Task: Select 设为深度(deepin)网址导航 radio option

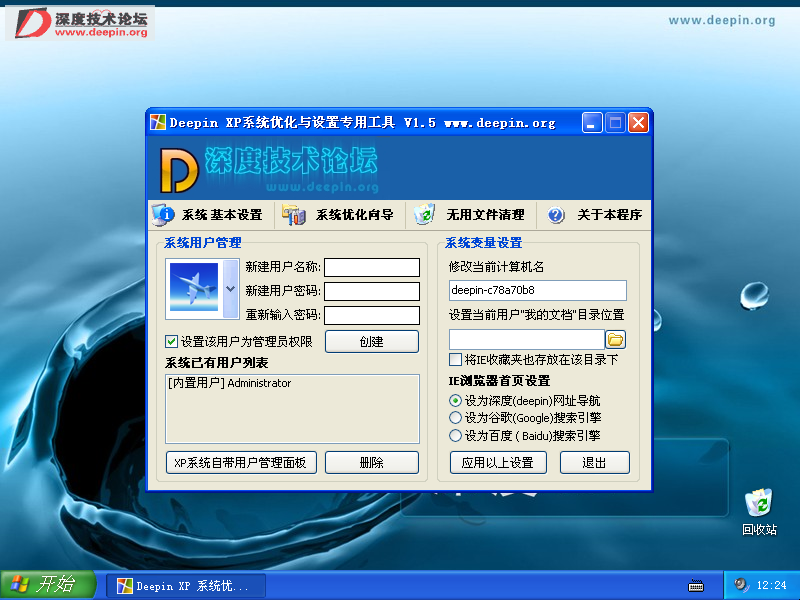Action: coord(455,401)
